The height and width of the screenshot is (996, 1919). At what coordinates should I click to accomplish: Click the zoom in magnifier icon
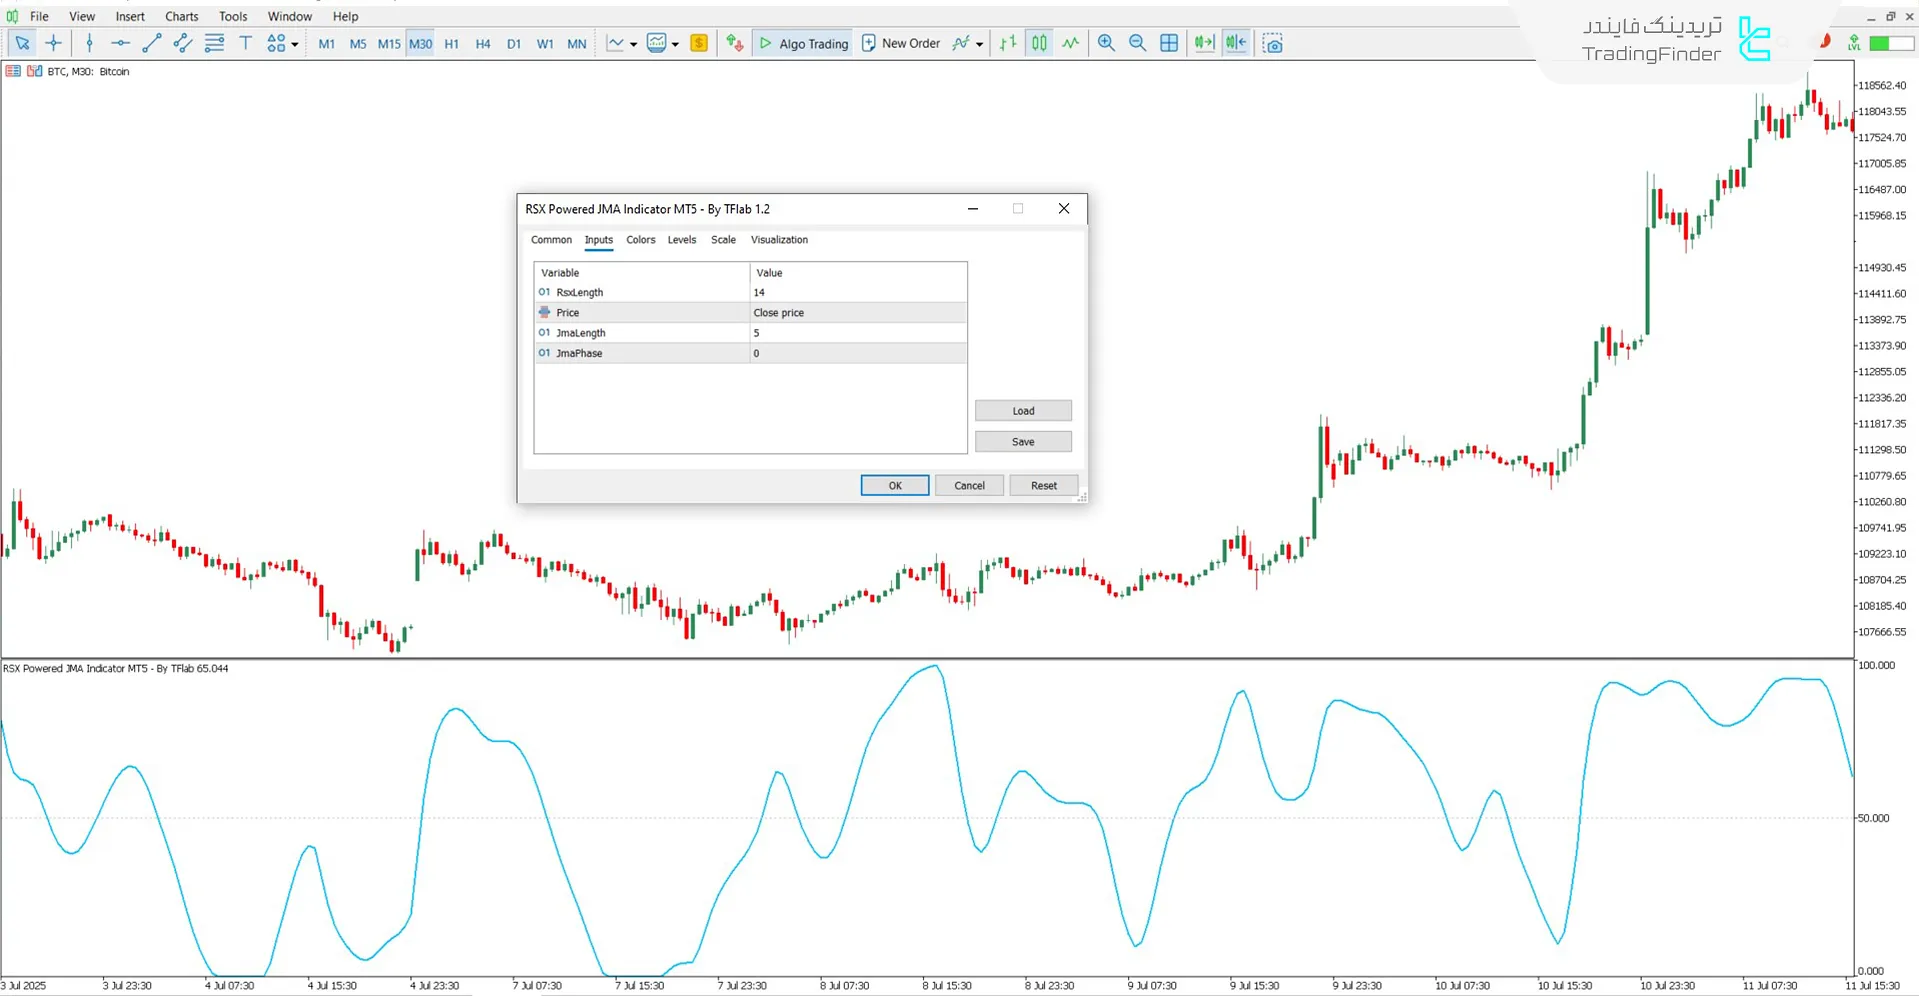coord(1106,43)
